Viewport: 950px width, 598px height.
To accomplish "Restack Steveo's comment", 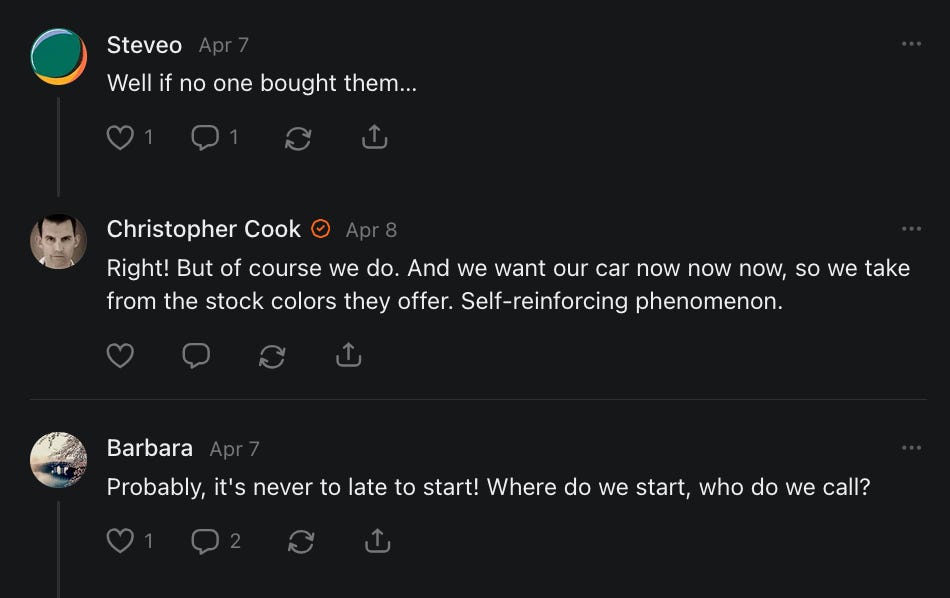I will coord(298,138).
